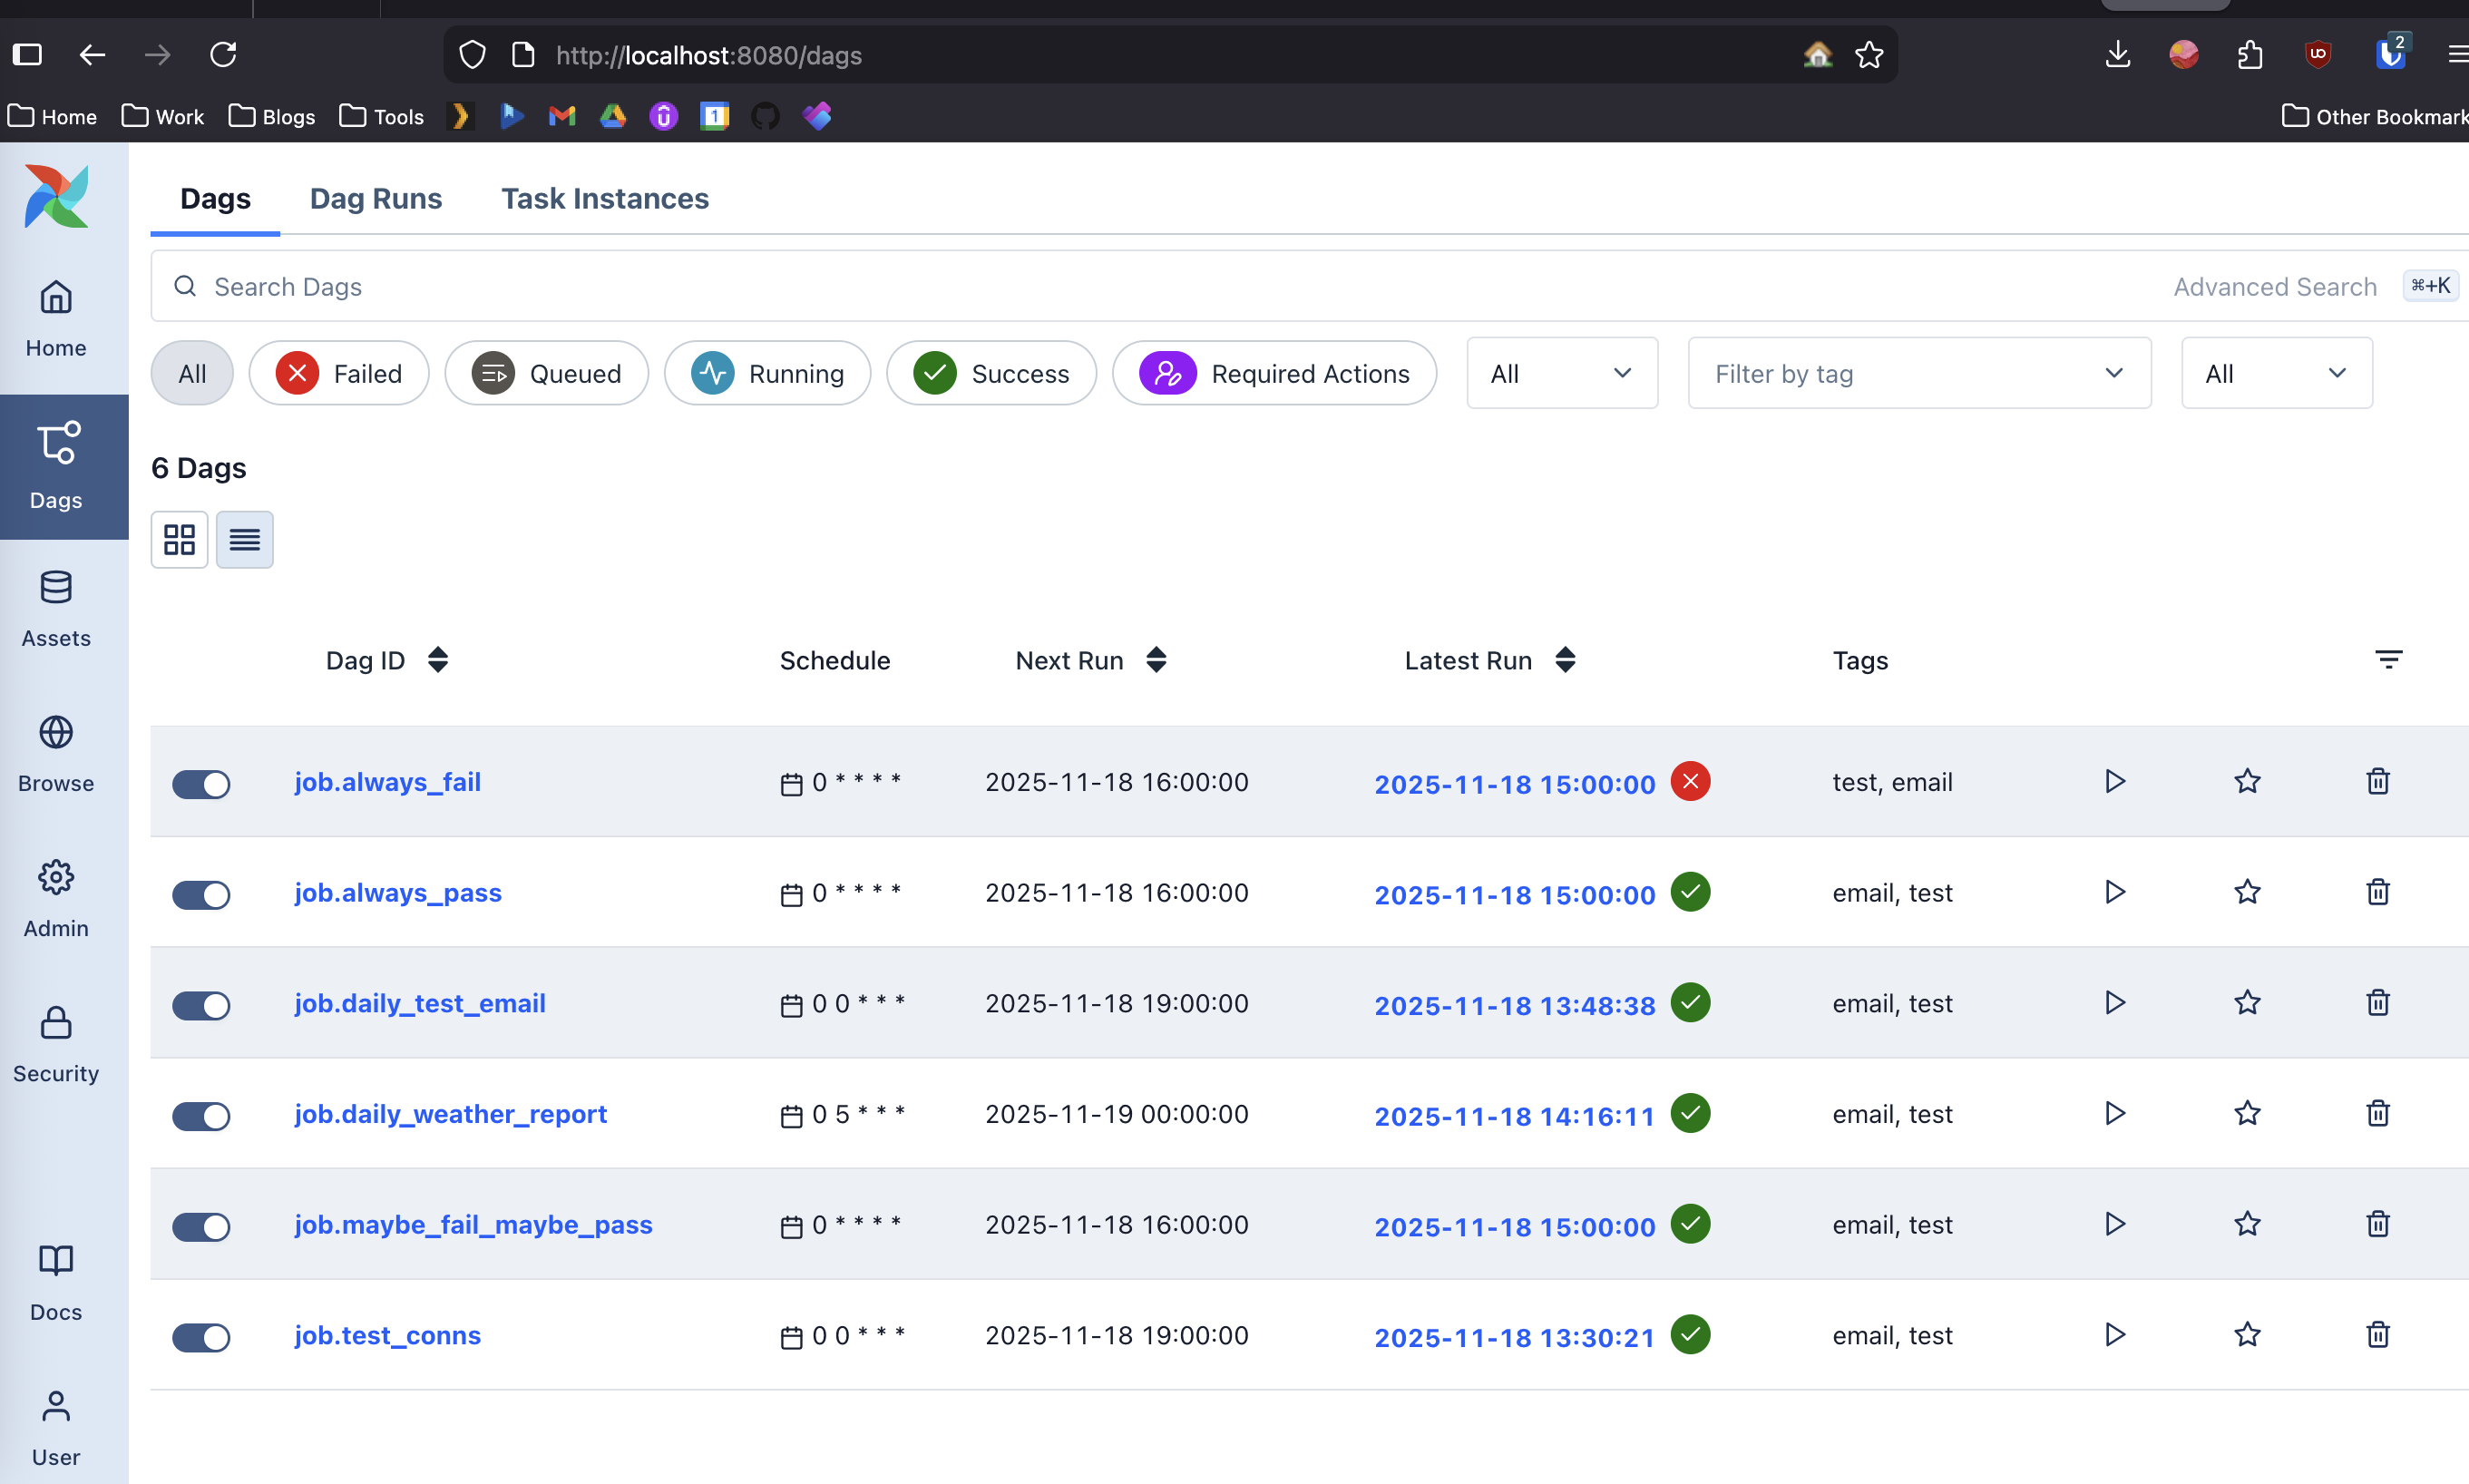Viewport: 2469px width, 1484px height.
Task: Filter DAGs by Failed status
Action: click(339, 373)
